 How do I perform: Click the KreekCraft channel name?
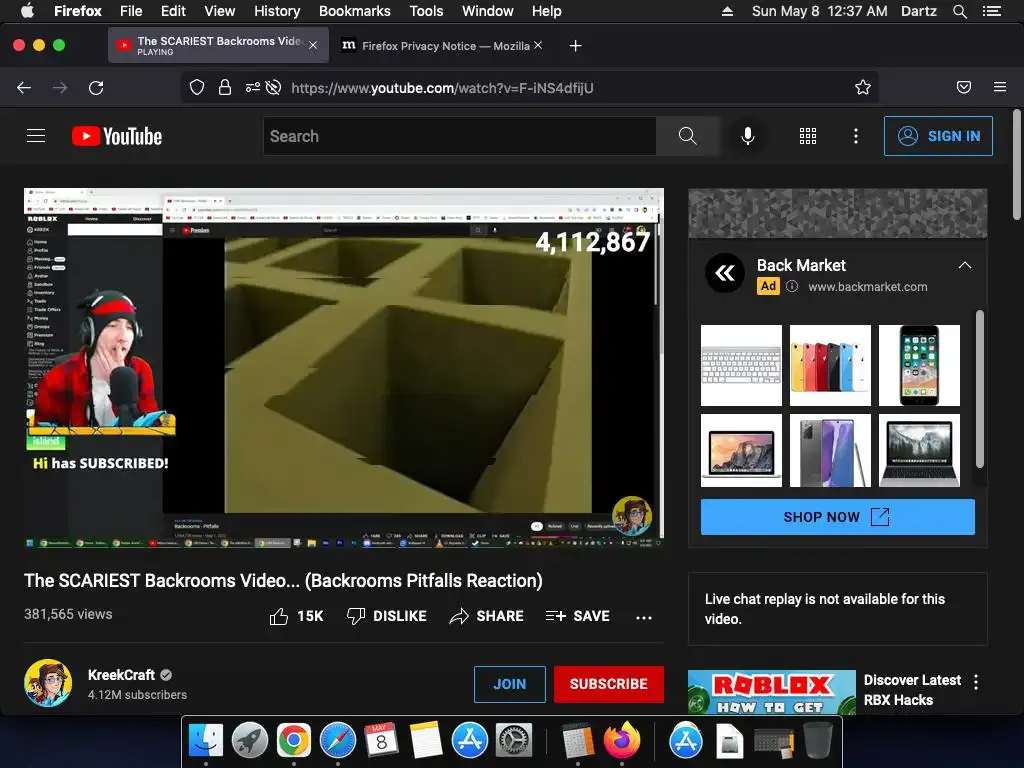(x=121, y=675)
